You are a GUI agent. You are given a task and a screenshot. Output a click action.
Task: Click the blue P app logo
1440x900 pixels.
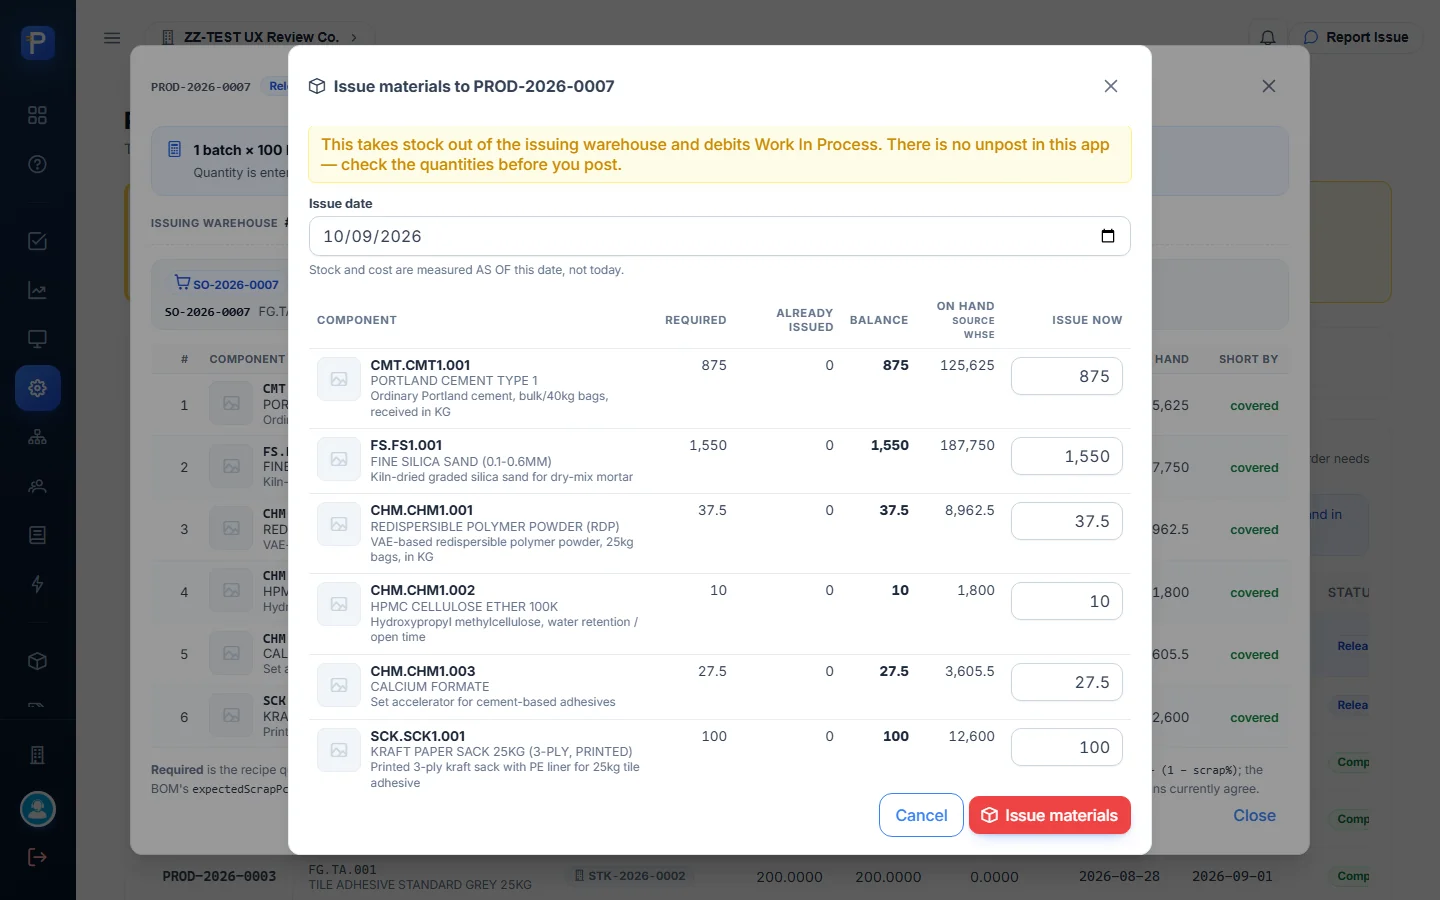(x=38, y=43)
